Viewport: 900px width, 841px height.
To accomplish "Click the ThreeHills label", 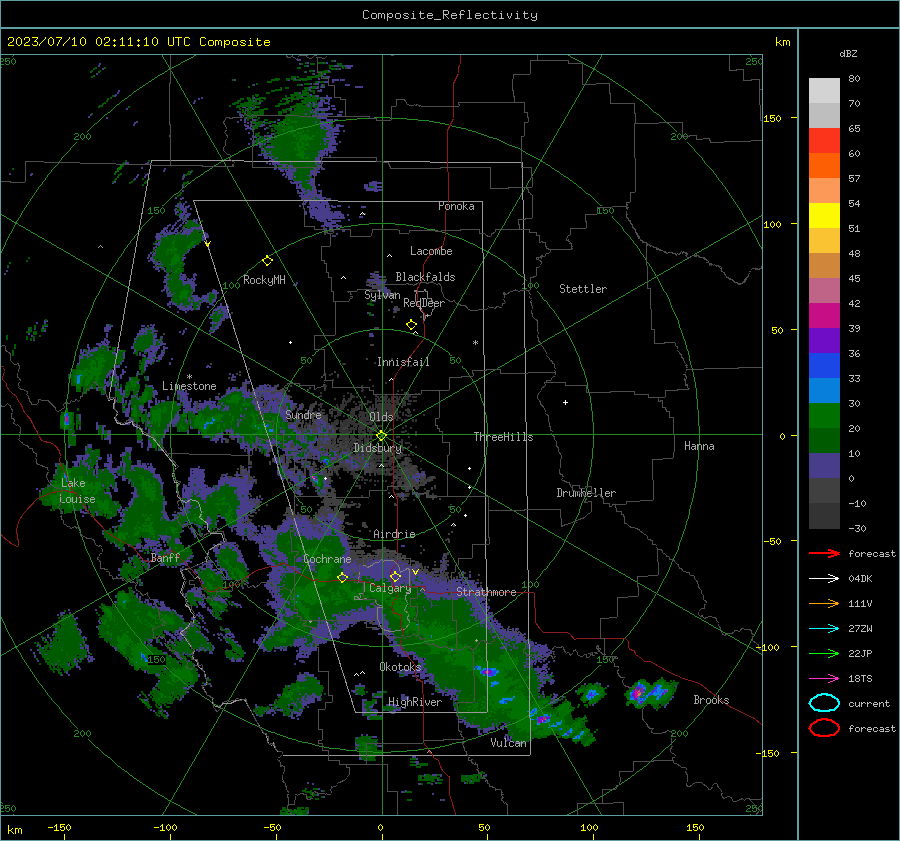I will pyautogui.click(x=503, y=437).
